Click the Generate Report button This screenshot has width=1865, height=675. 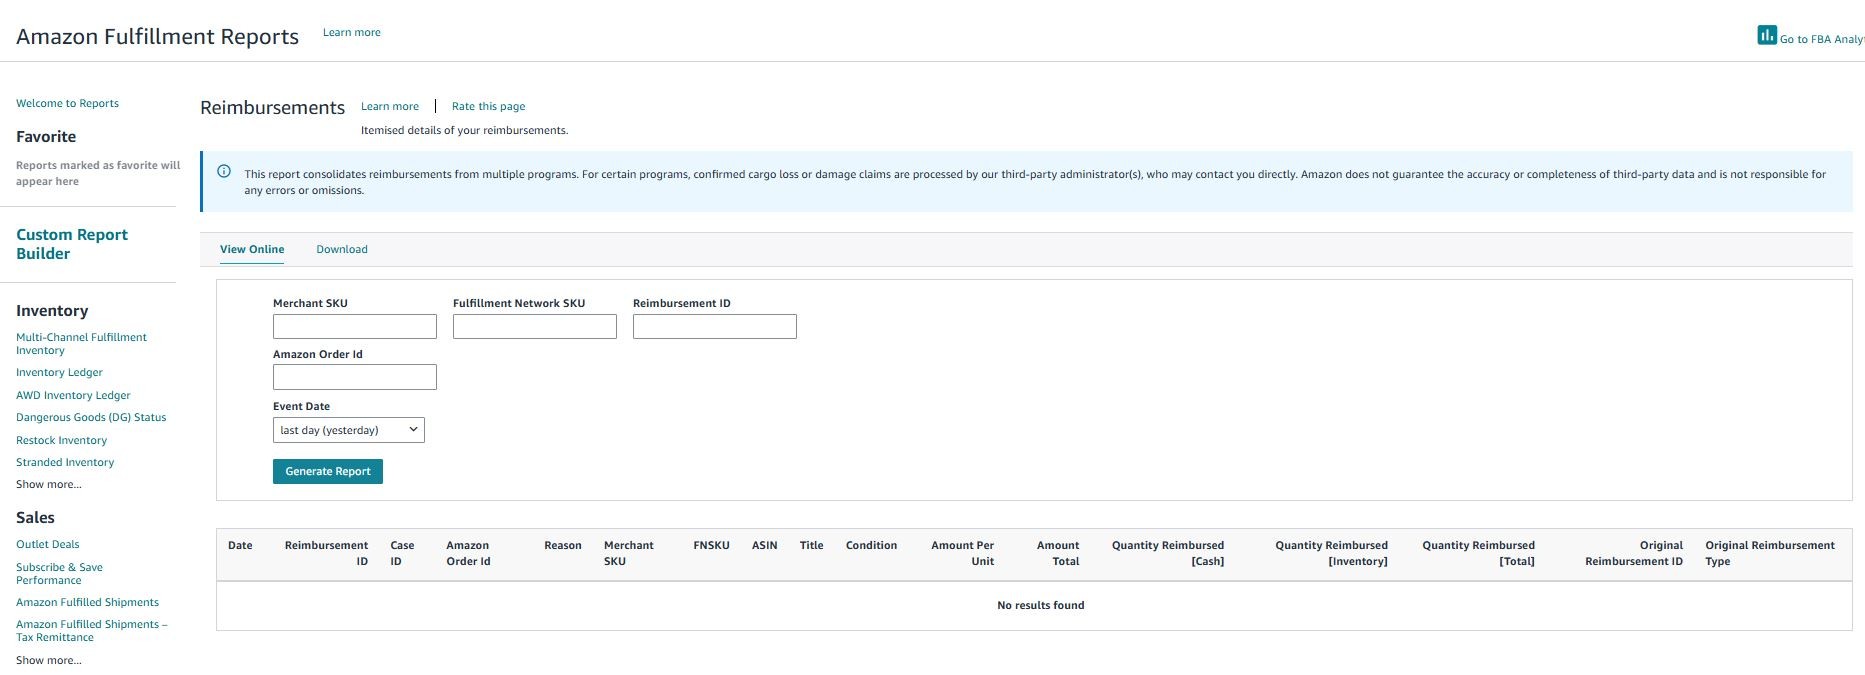pos(328,471)
